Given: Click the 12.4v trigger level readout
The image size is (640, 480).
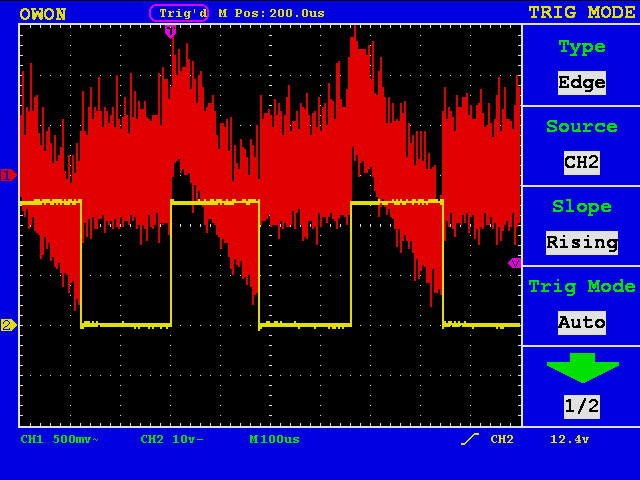Looking at the screenshot, I should 569,439.
